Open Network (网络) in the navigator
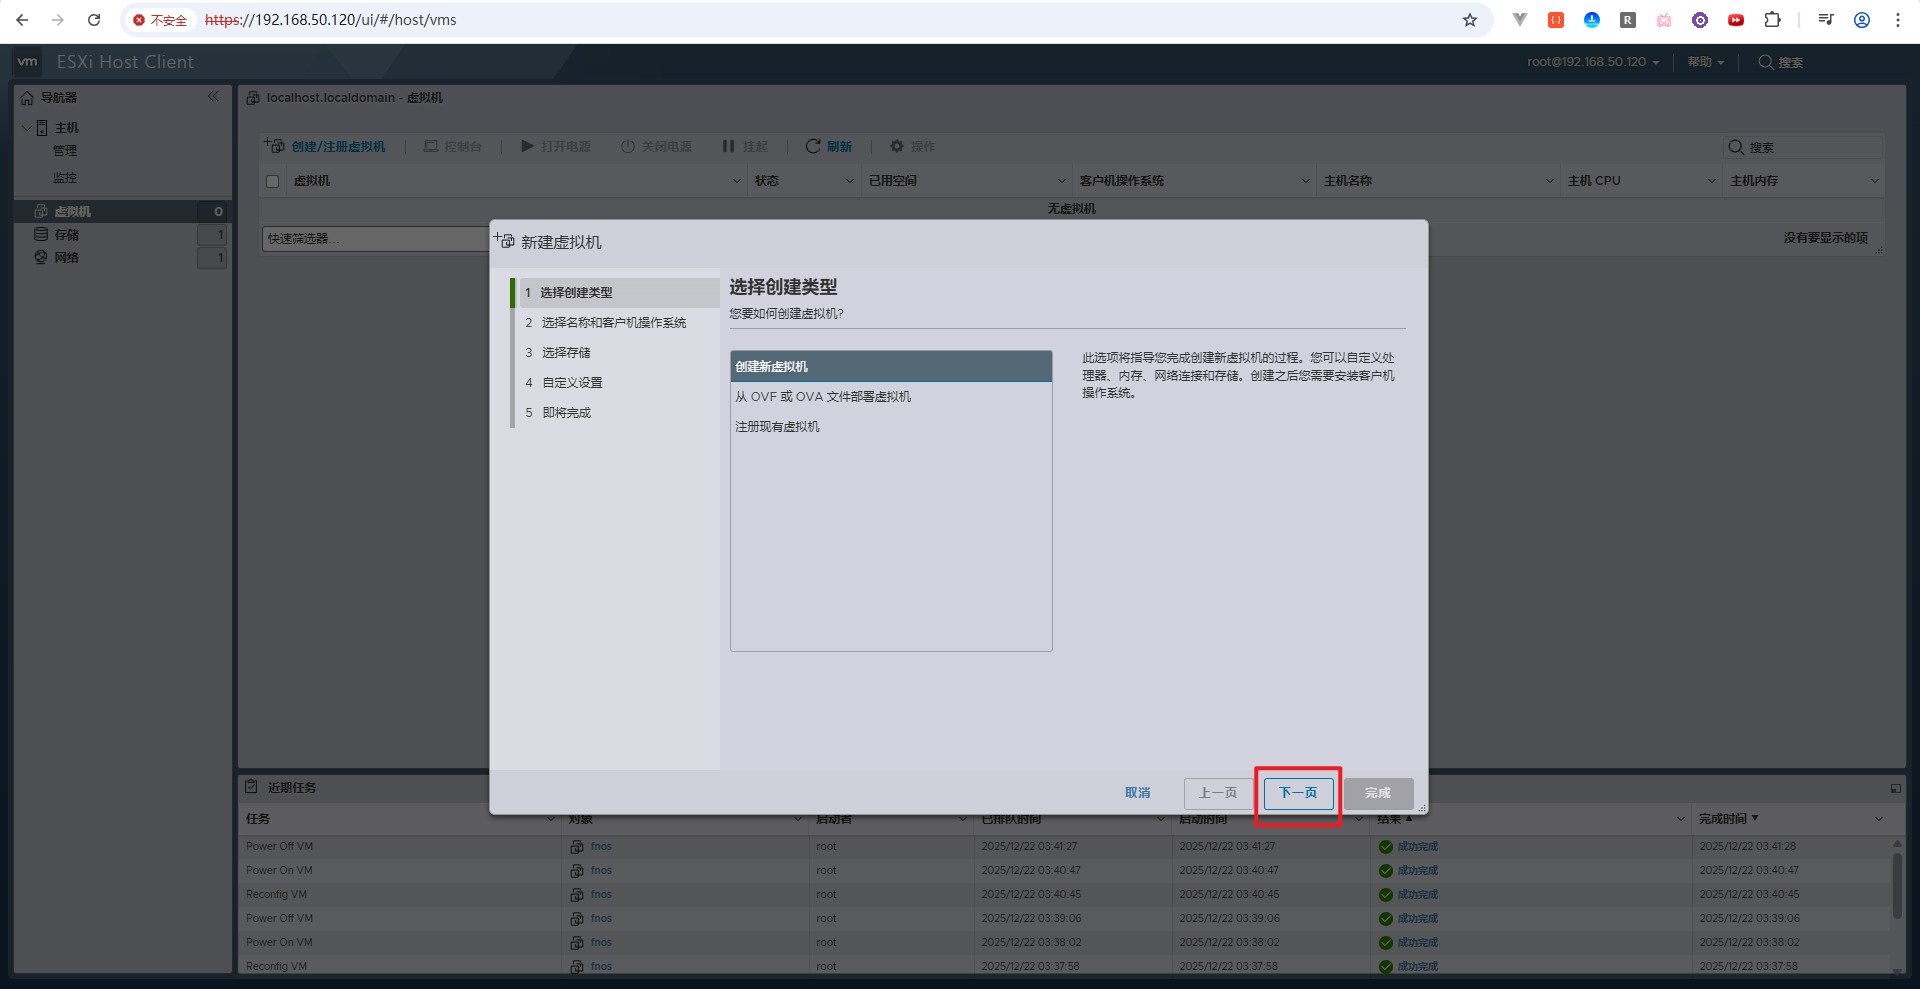 [66, 258]
